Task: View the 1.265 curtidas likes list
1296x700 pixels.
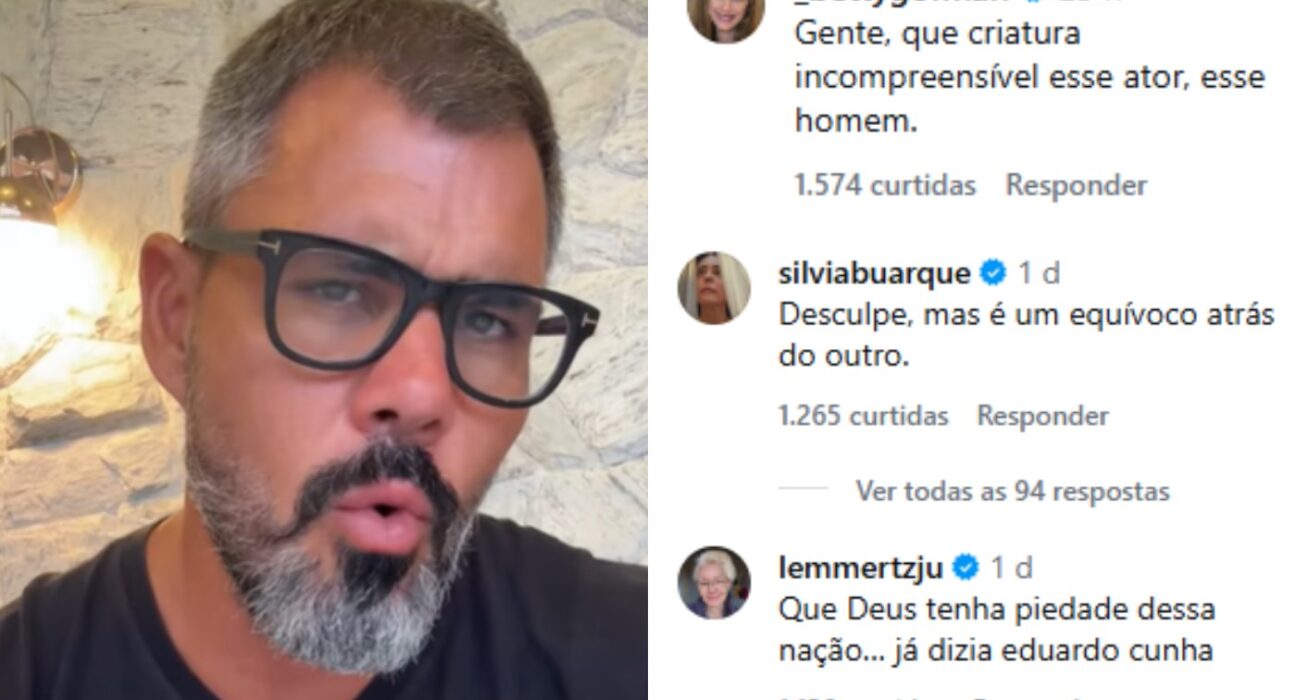Action: click(863, 415)
